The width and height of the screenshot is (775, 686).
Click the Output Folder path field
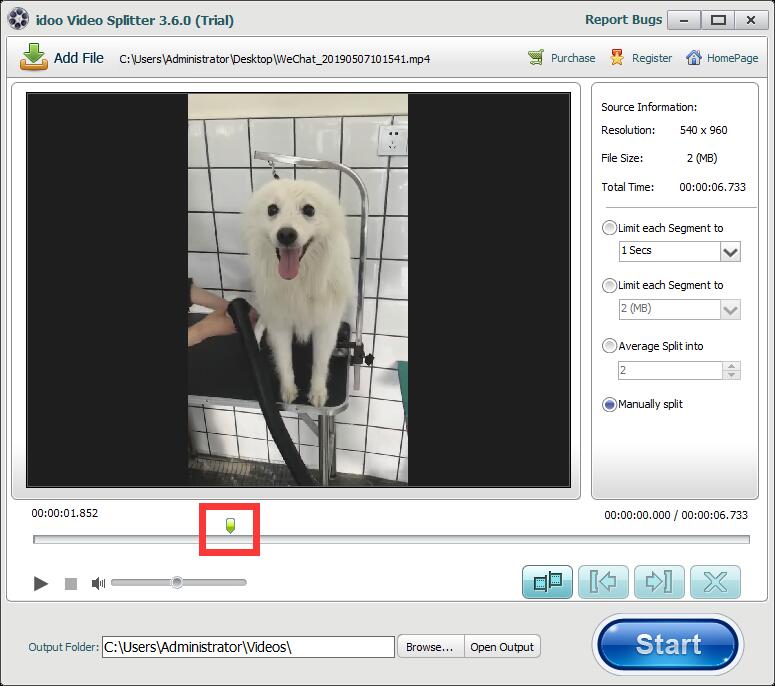pyautogui.click(x=248, y=647)
